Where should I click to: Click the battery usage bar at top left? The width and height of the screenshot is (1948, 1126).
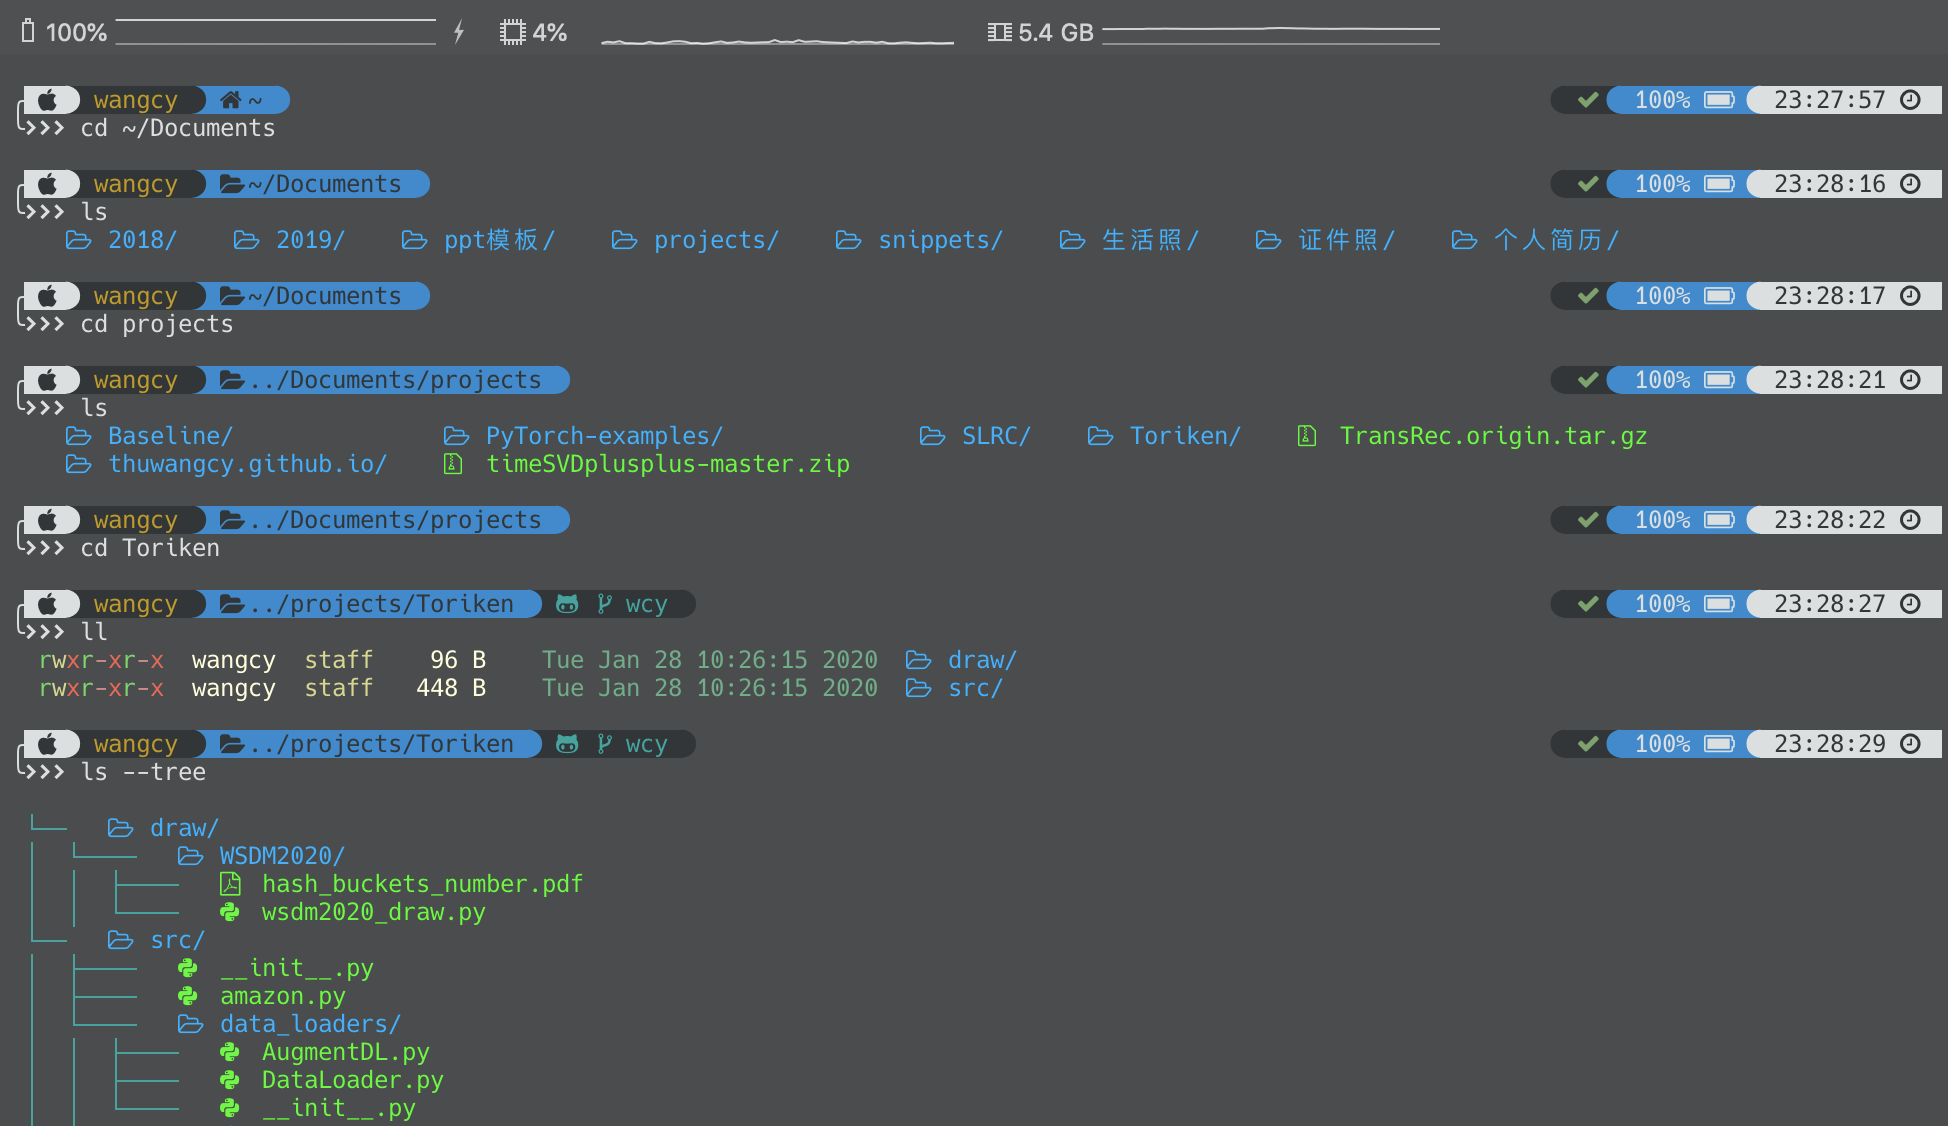click(x=275, y=32)
